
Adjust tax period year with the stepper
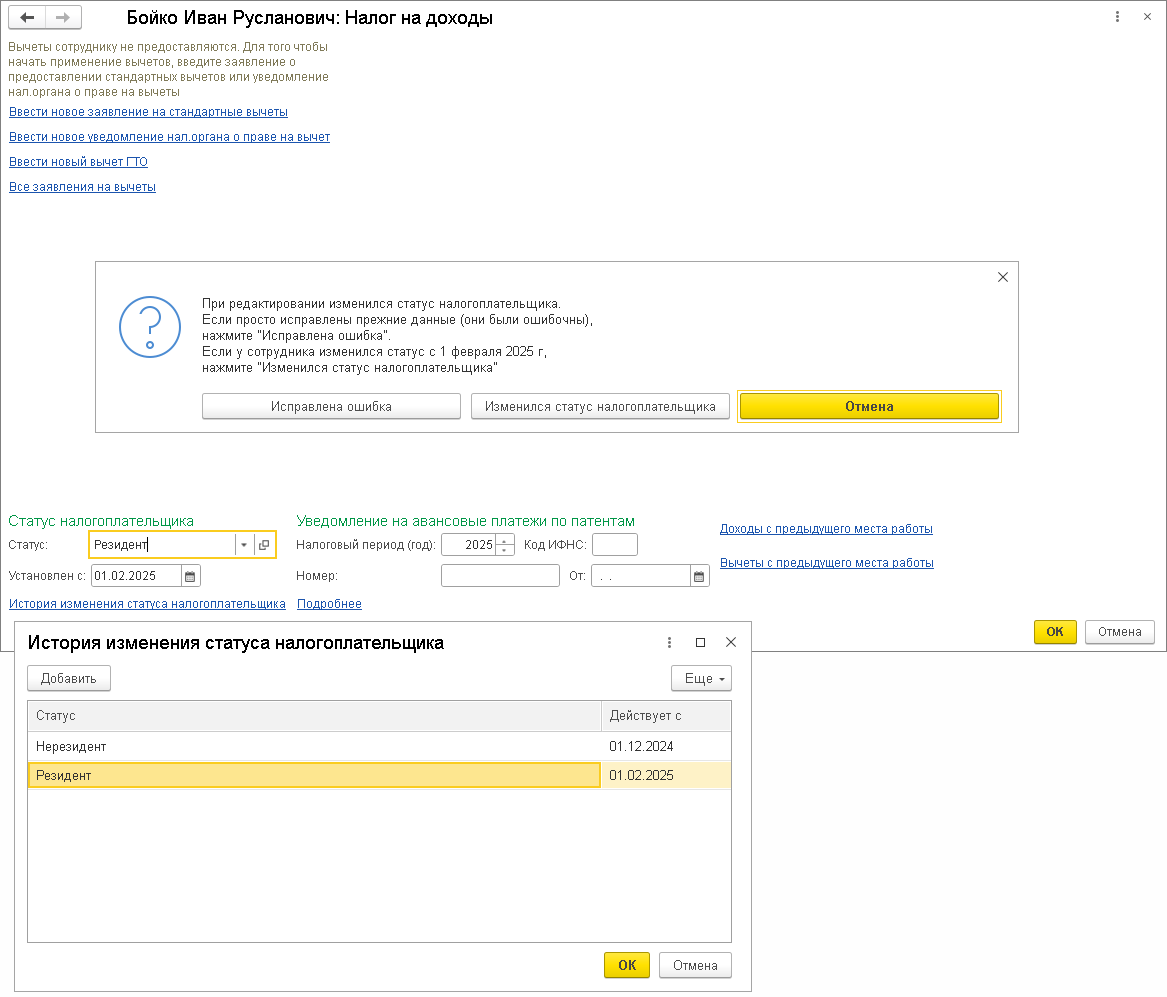coord(505,545)
